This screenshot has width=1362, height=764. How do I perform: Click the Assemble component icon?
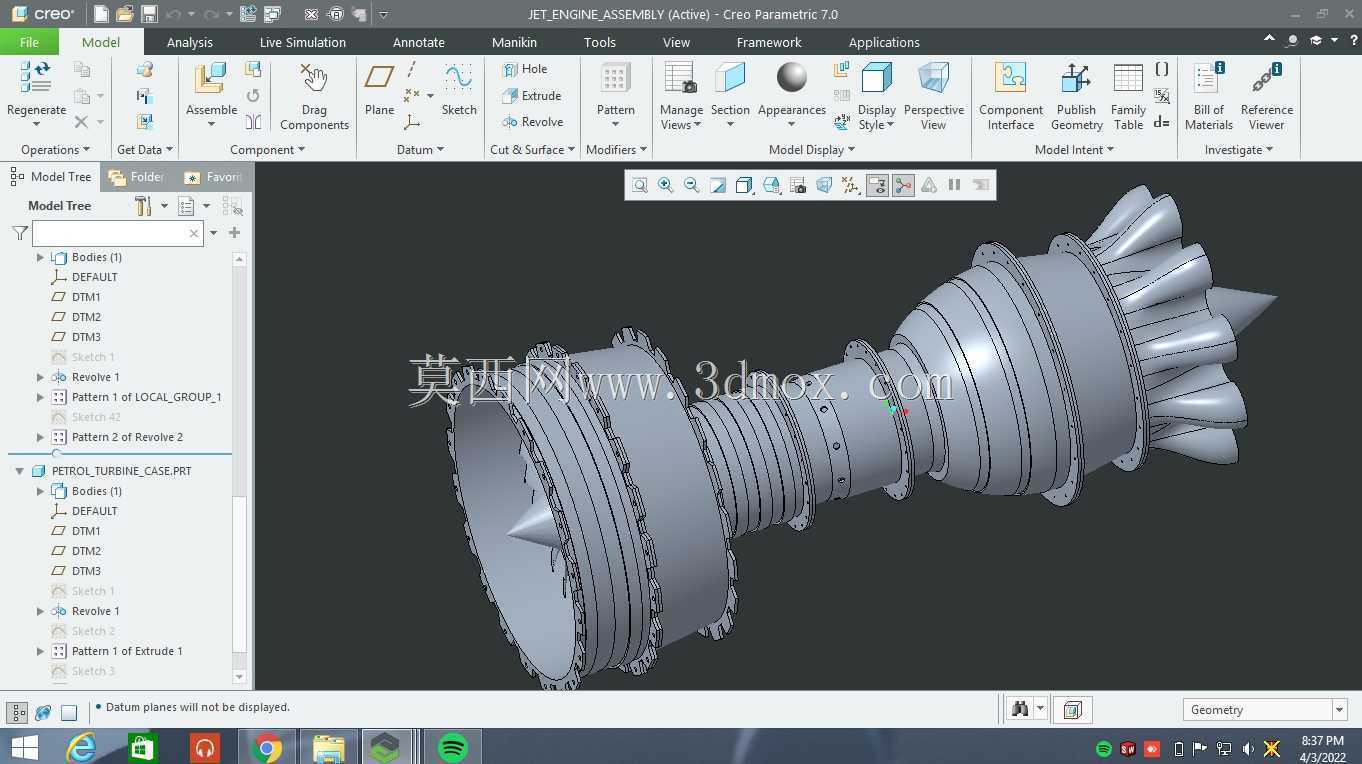click(211, 79)
